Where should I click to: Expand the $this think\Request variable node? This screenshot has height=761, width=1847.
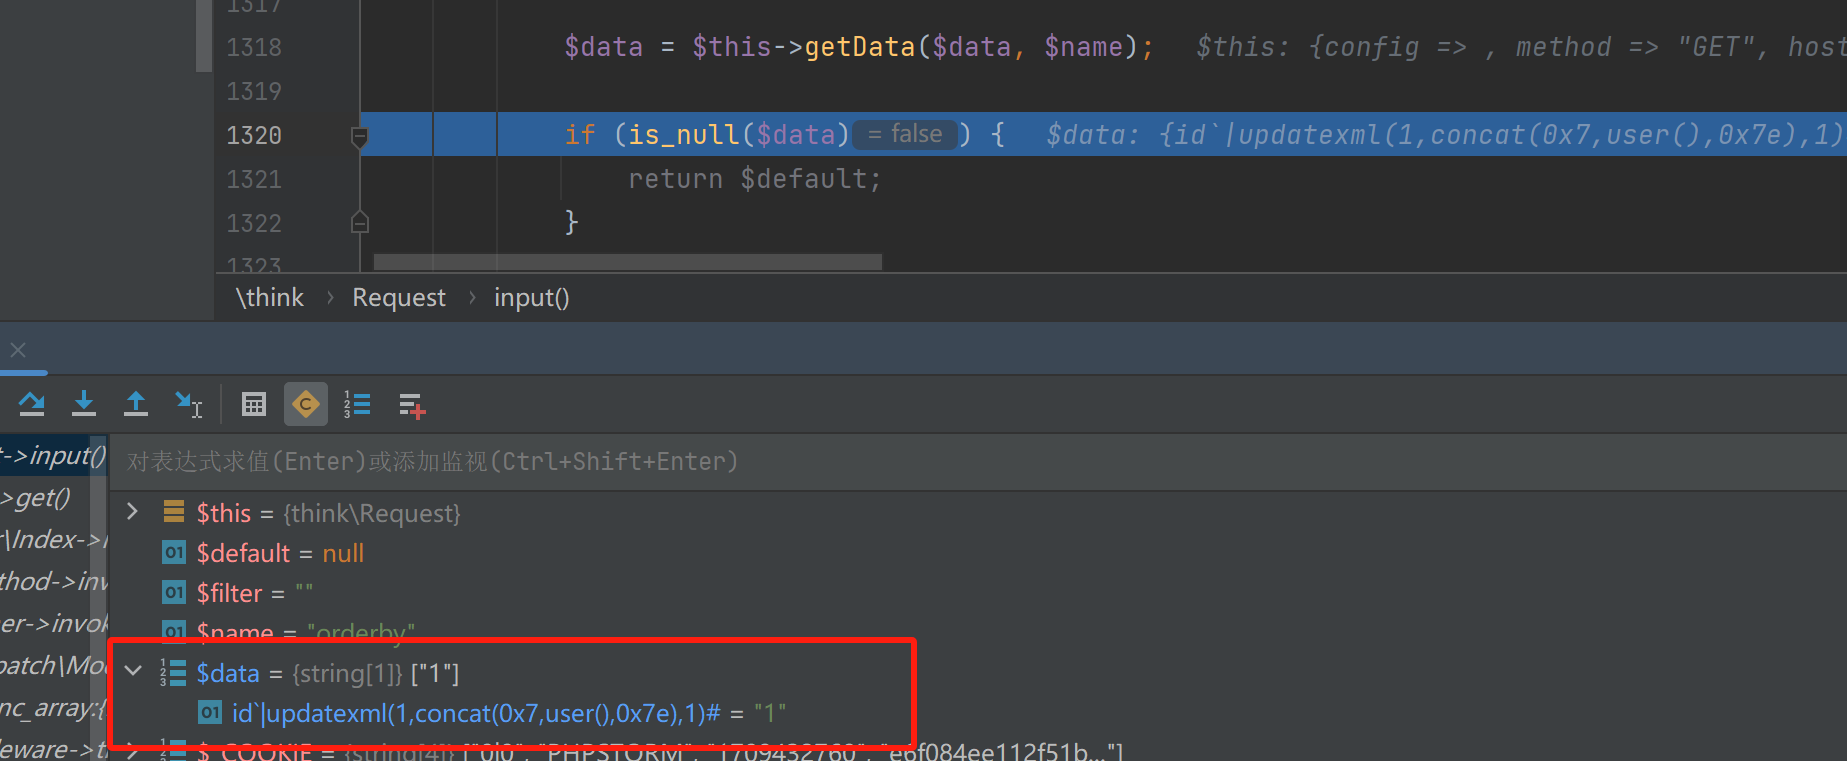[x=132, y=512]
